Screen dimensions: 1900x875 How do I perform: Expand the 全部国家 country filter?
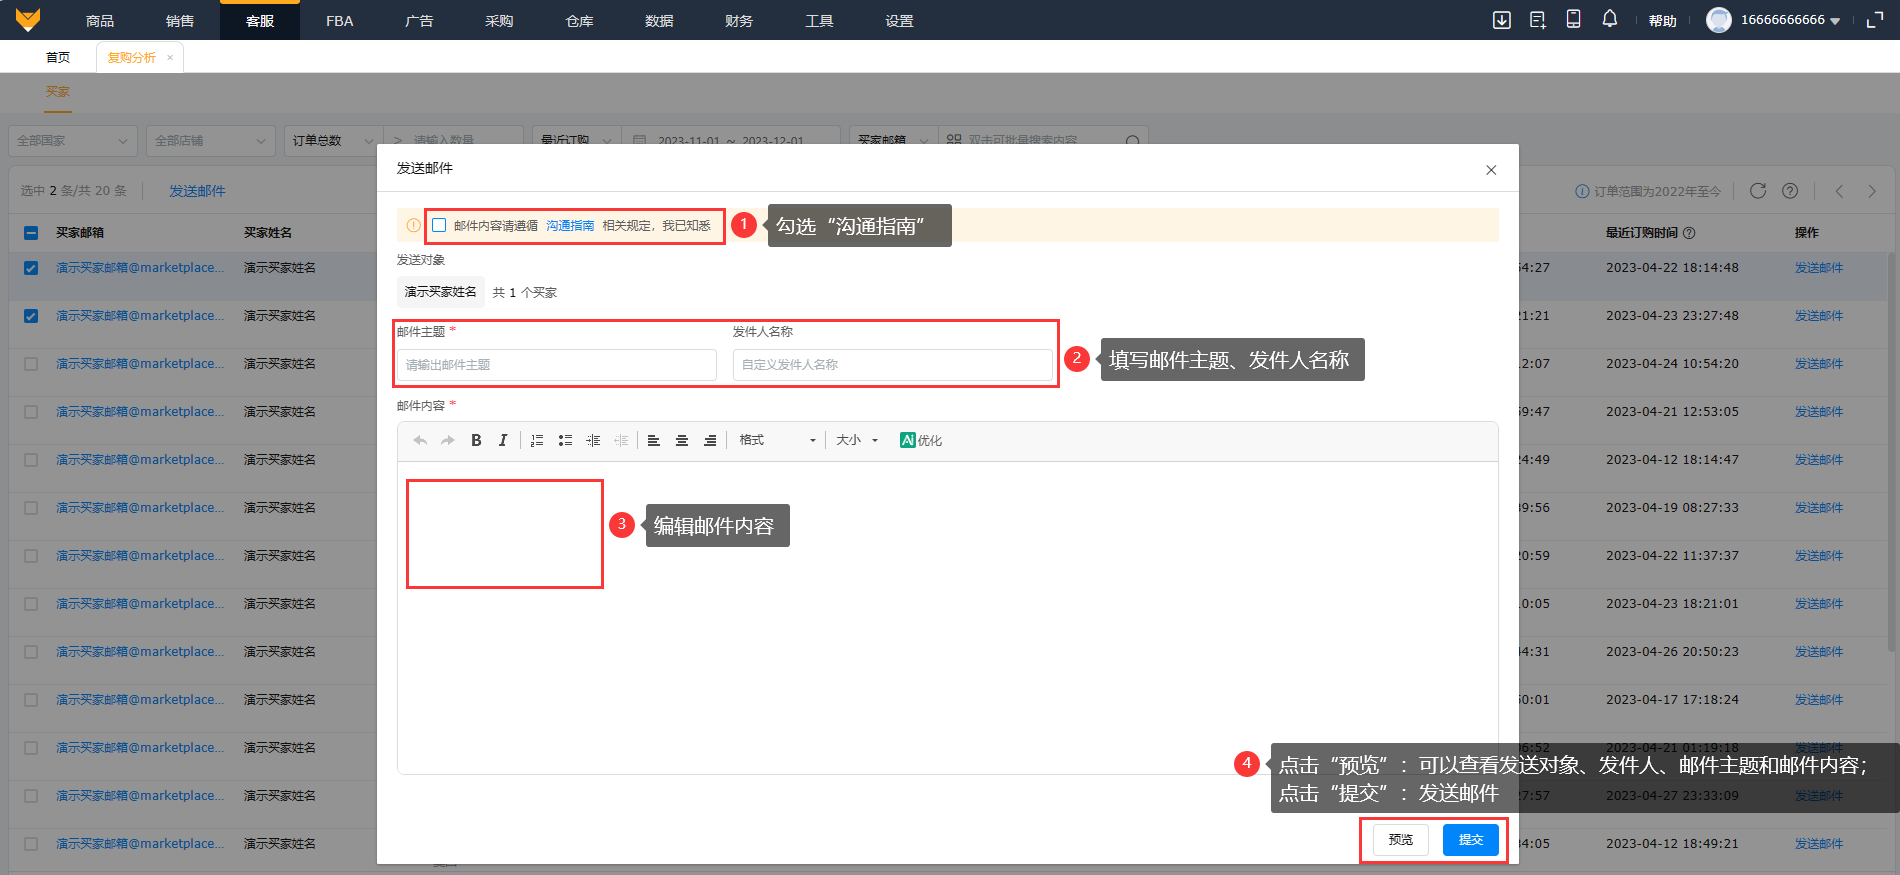(x=73, y=141)
